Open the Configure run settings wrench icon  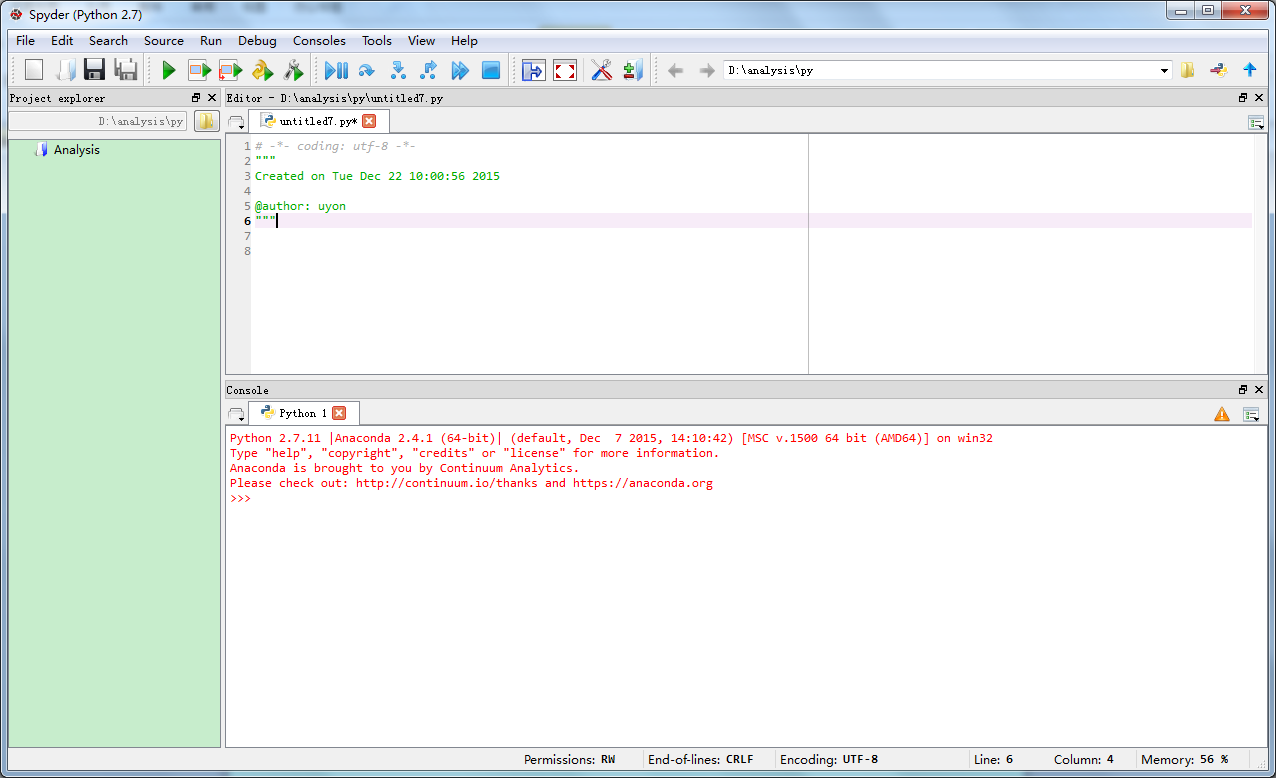pyautogui.click(x=293, y=70)
